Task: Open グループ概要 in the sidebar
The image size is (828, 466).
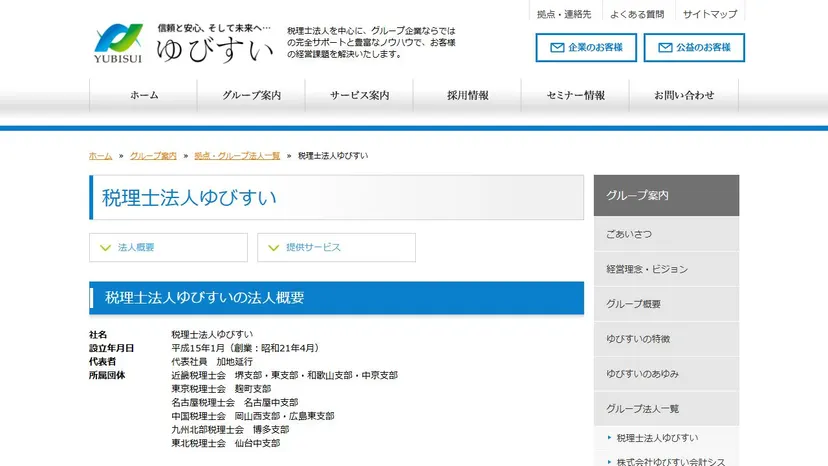Action: click(666, 304)
